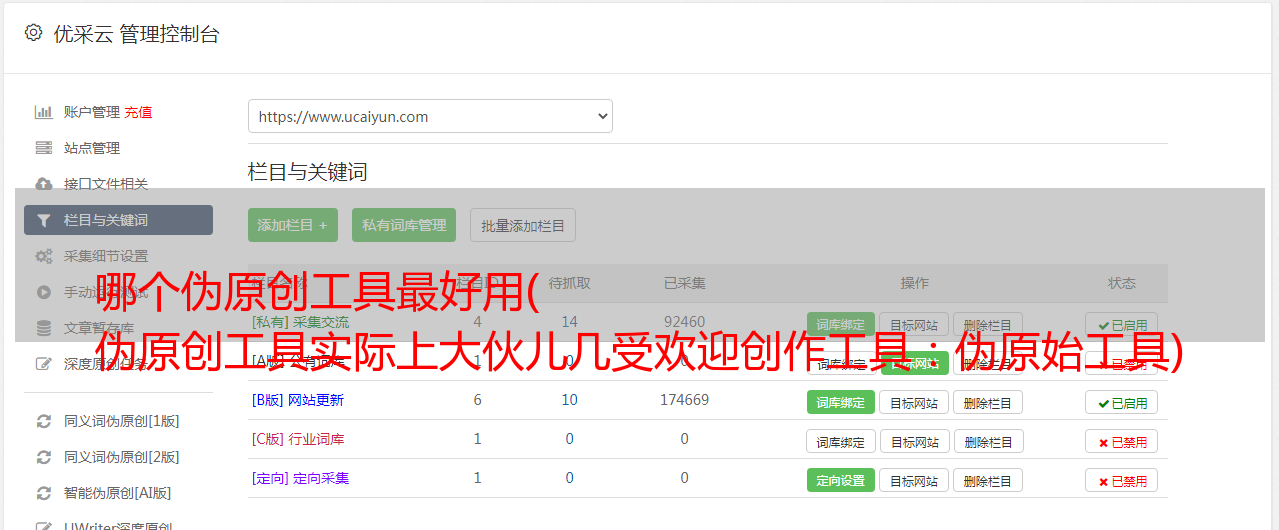Click the 待抓取 value 10 in 网站更新 row
This screenshot has width=1279, height=530.
(569, 400)
